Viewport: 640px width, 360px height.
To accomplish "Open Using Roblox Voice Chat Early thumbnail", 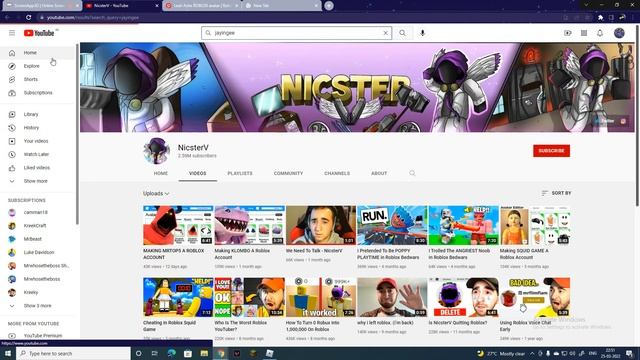I will (x=535, y=297).
